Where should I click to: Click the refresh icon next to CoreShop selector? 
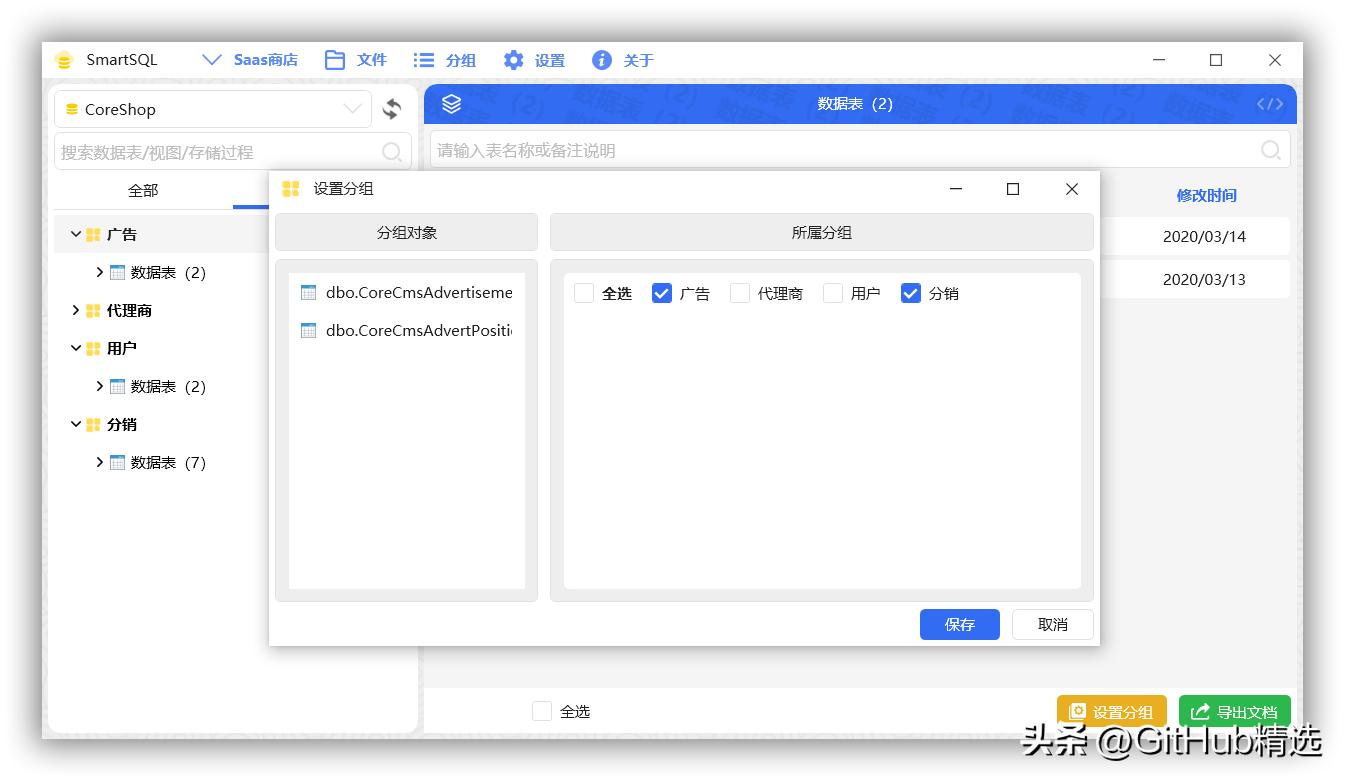(x=391, y=109)
